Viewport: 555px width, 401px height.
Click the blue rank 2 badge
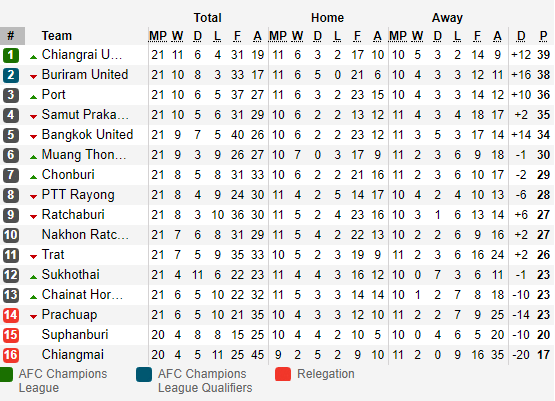click(x=11, y=75)
